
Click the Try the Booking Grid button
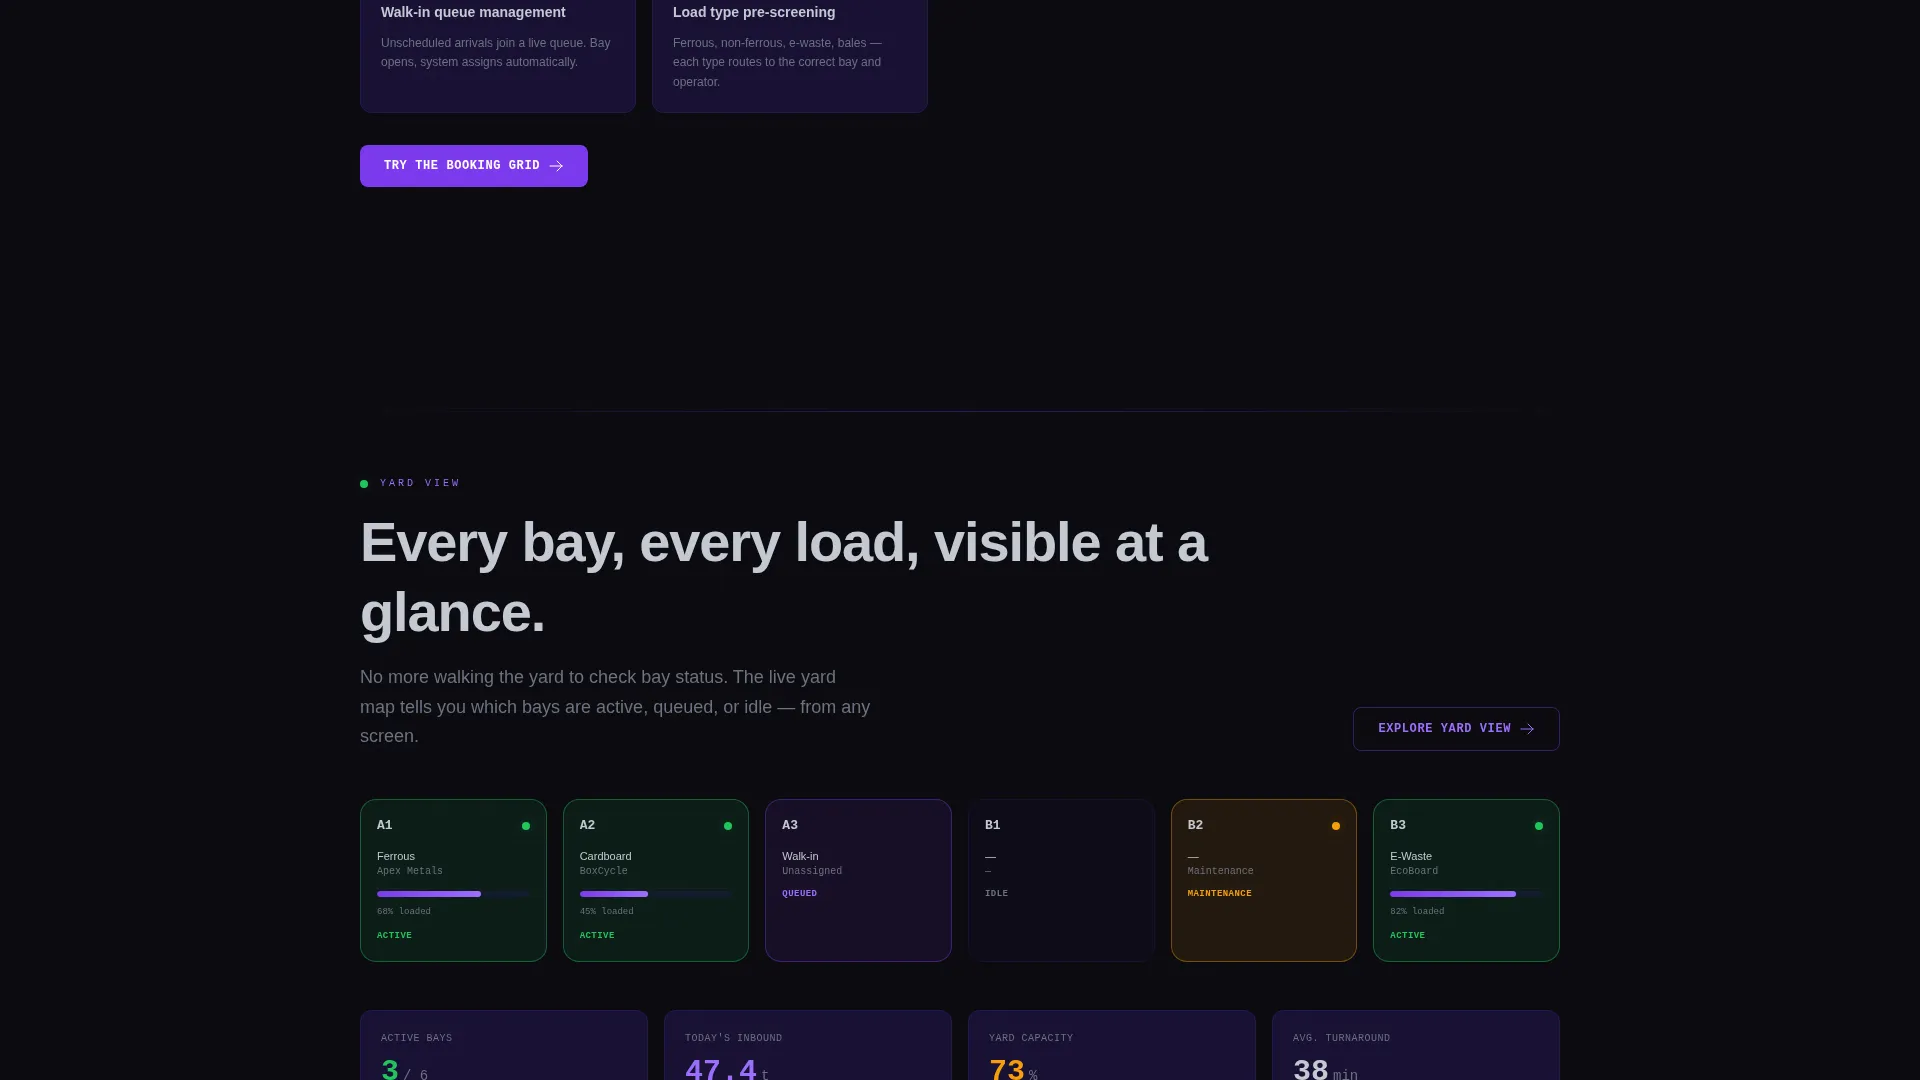(474, 166)
